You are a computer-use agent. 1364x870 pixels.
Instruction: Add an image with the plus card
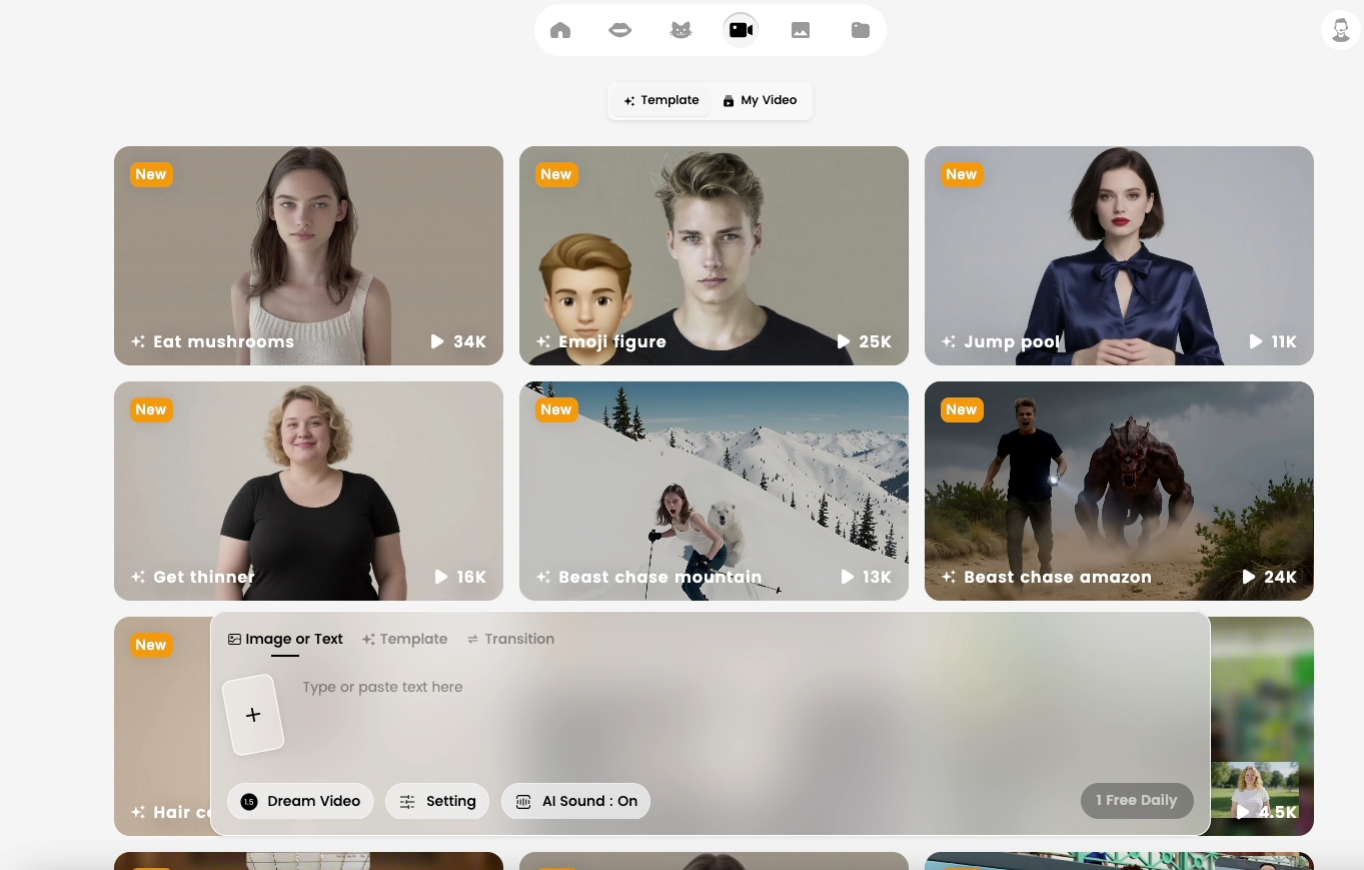(x=253, y=715)
